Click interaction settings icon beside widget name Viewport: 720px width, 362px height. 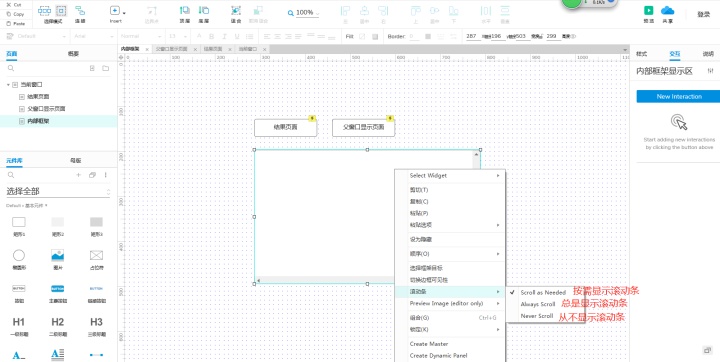[x=710, y=71]
